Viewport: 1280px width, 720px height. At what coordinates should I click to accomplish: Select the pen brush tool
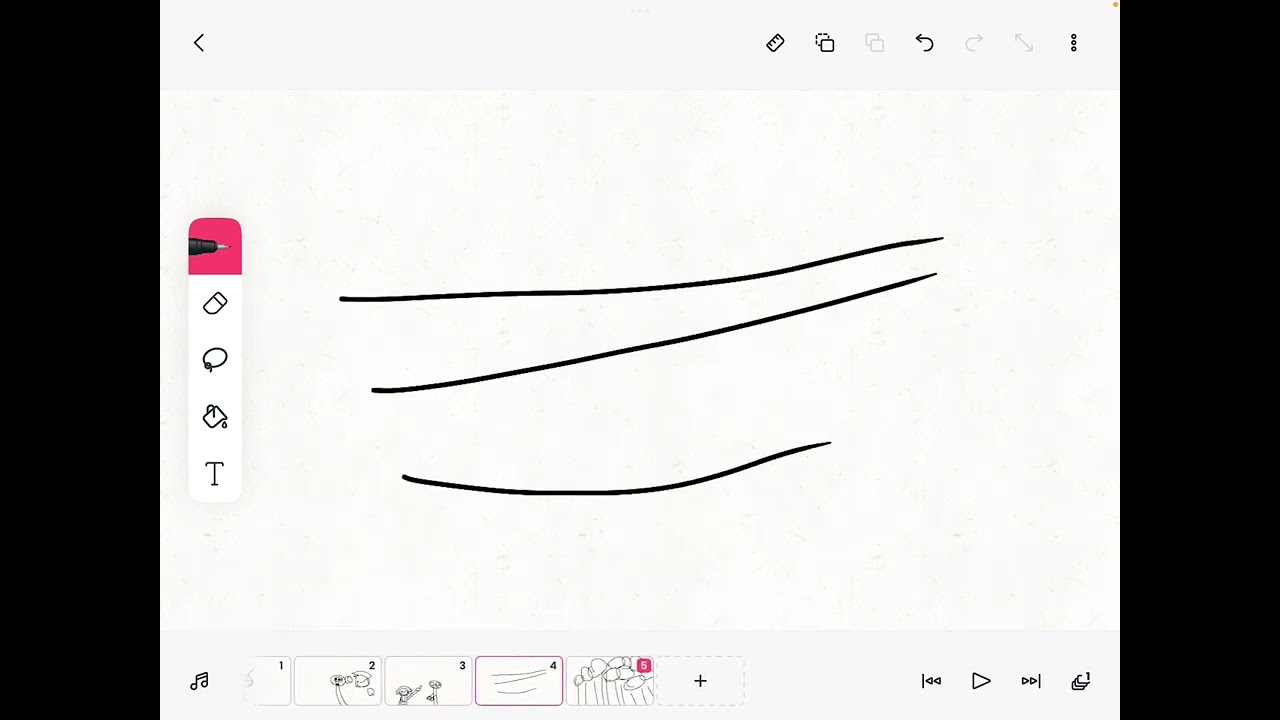pos(215,246)
